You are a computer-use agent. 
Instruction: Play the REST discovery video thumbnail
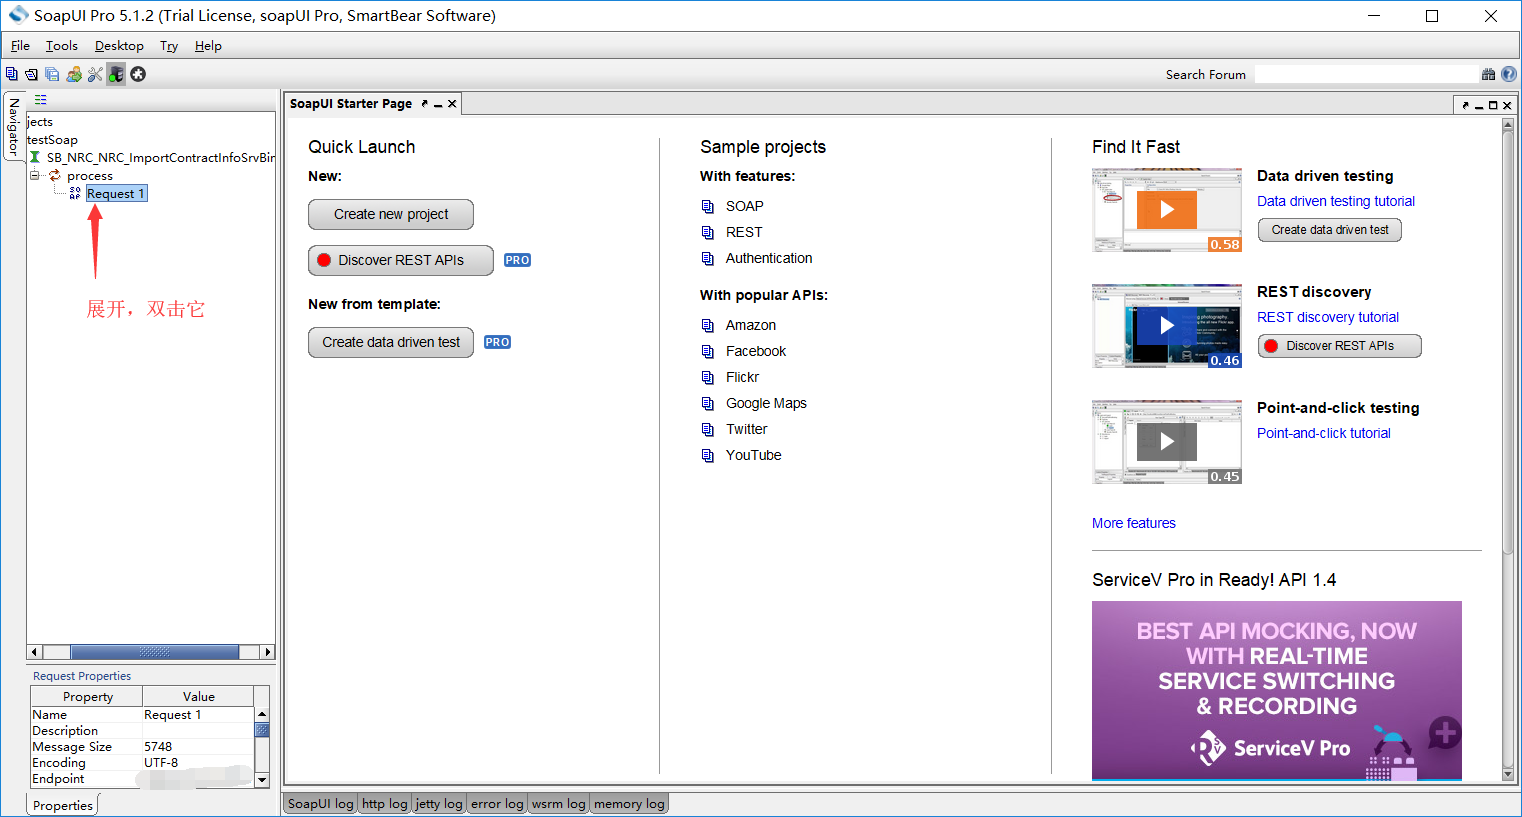point(1167,326)
